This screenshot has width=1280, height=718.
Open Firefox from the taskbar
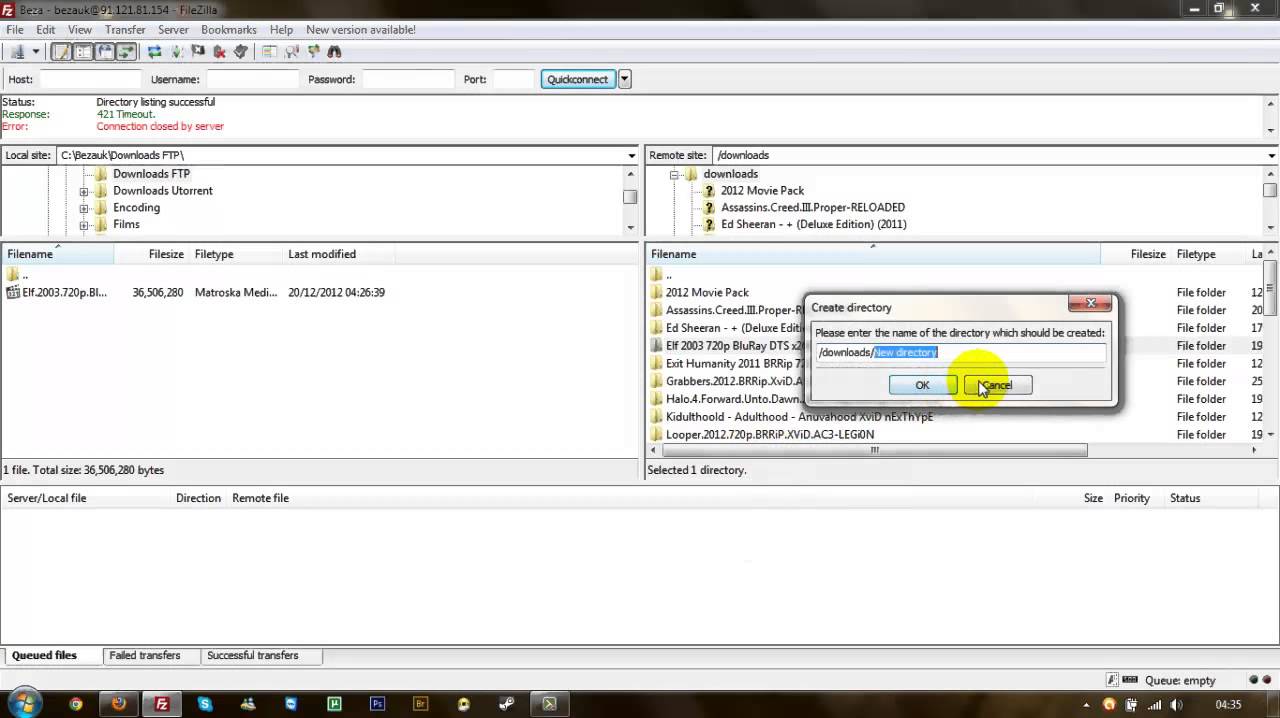(119, 704)
